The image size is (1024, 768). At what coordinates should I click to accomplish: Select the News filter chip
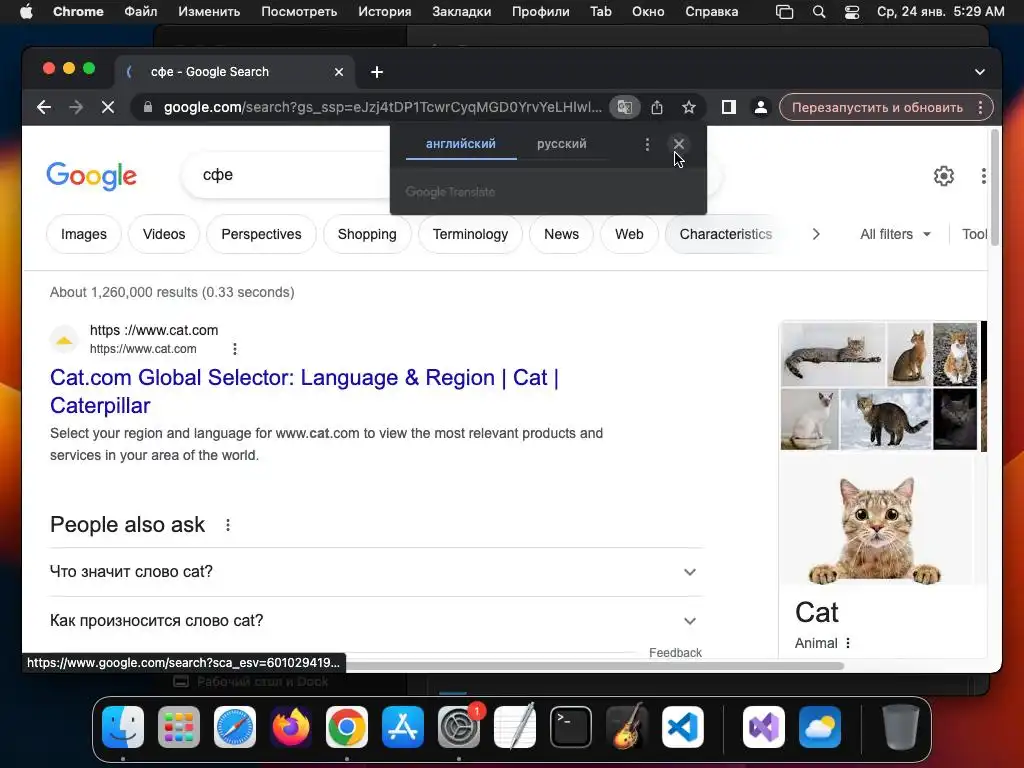pos(562,234)
